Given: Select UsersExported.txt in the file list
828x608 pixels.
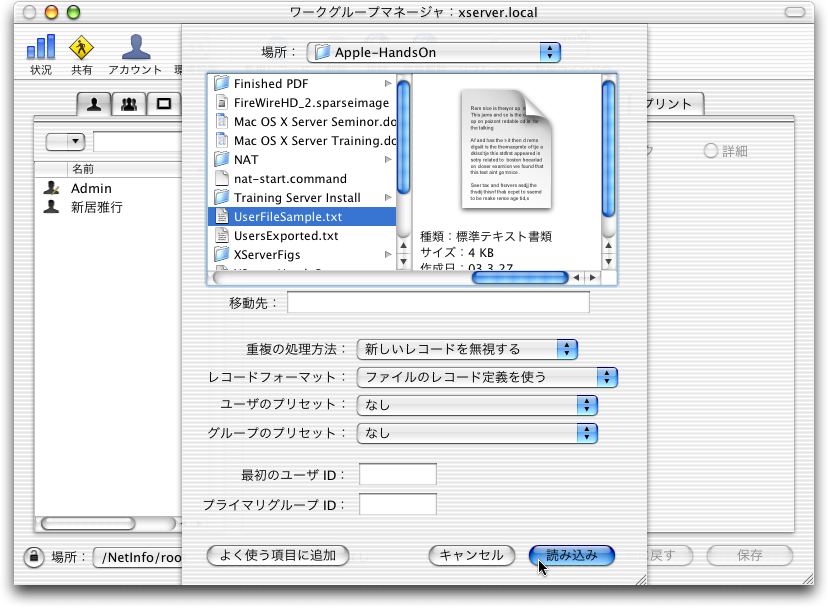Looking at the screenshot, I should pyautogui.click(x=285, y=236).
